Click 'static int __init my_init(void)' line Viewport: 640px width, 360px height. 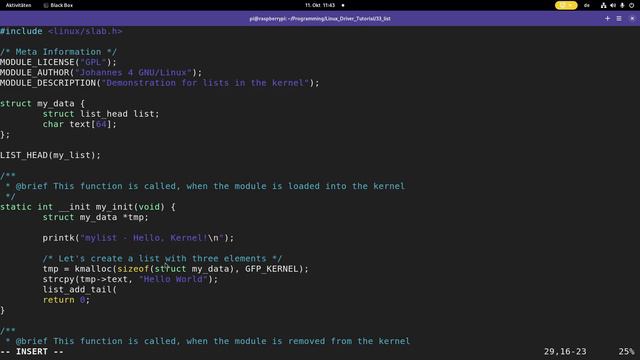88,207
